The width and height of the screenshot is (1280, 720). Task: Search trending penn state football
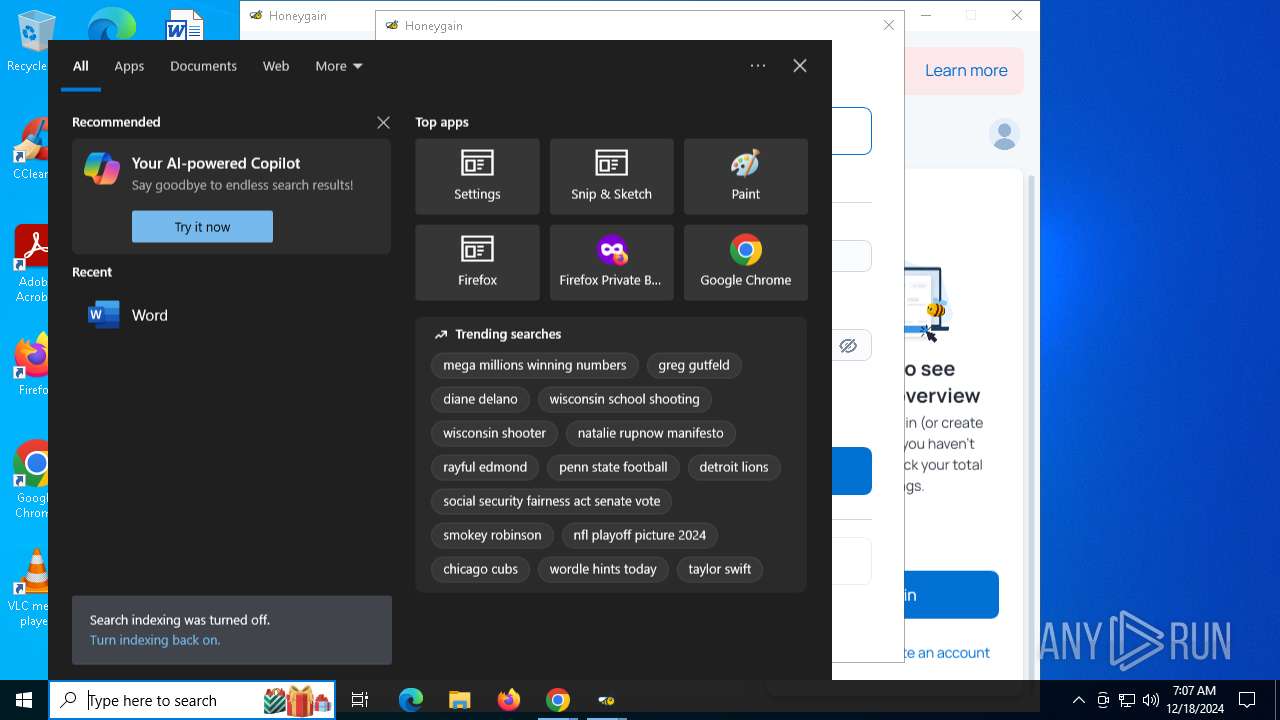613,467
